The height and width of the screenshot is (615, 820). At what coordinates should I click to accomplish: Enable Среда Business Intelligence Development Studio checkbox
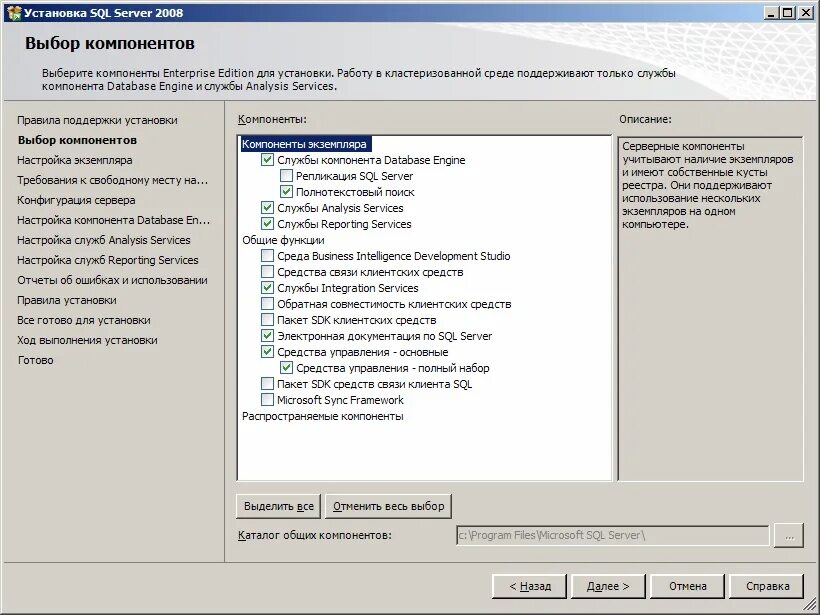click(x=267, y=256)
